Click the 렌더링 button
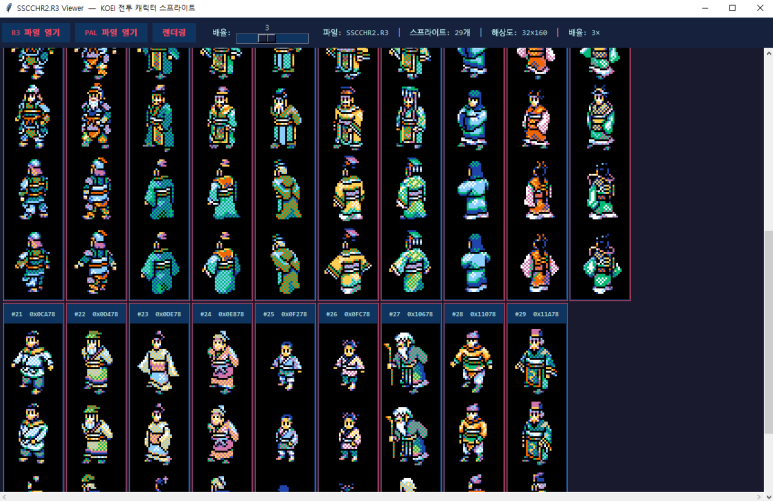The height and width of the screenshot is (501, 773). [174, 33]
